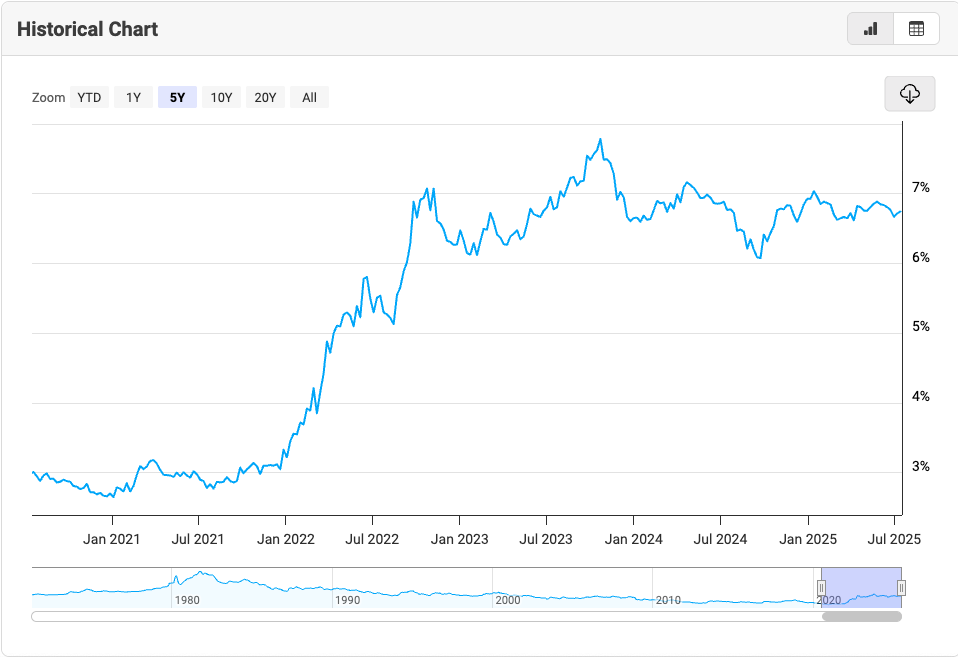The image size is (958, 657).
Task: Click the Jan 2022 axis label
Action: 286,539
